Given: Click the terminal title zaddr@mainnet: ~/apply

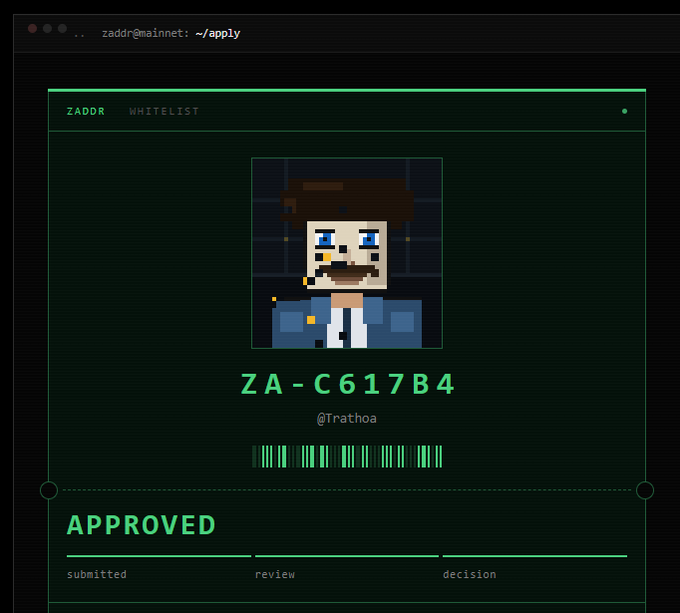Looking at the screenshot, I should tap(171, 33).
